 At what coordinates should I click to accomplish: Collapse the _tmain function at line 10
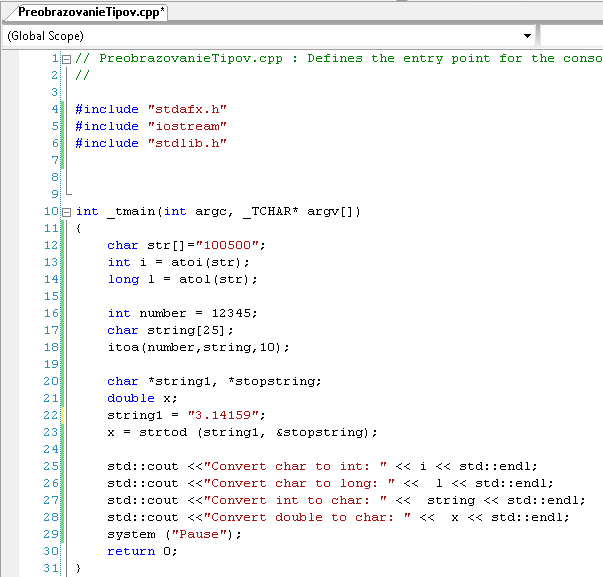coord(67,212)
